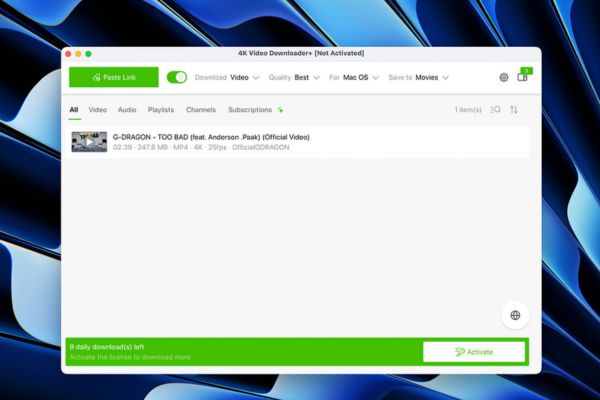
Task: Click the sort order arrows icon
Action: (514, 110)
